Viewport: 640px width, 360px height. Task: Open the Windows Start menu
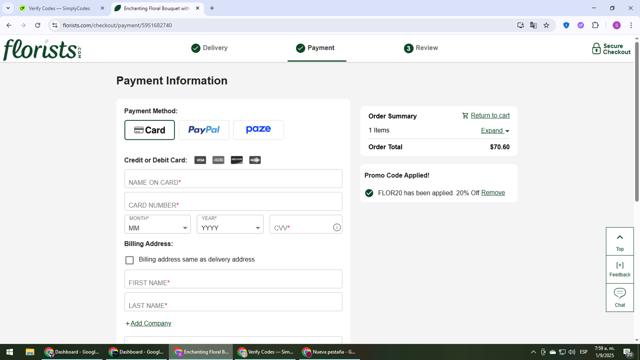pos(9,352)
